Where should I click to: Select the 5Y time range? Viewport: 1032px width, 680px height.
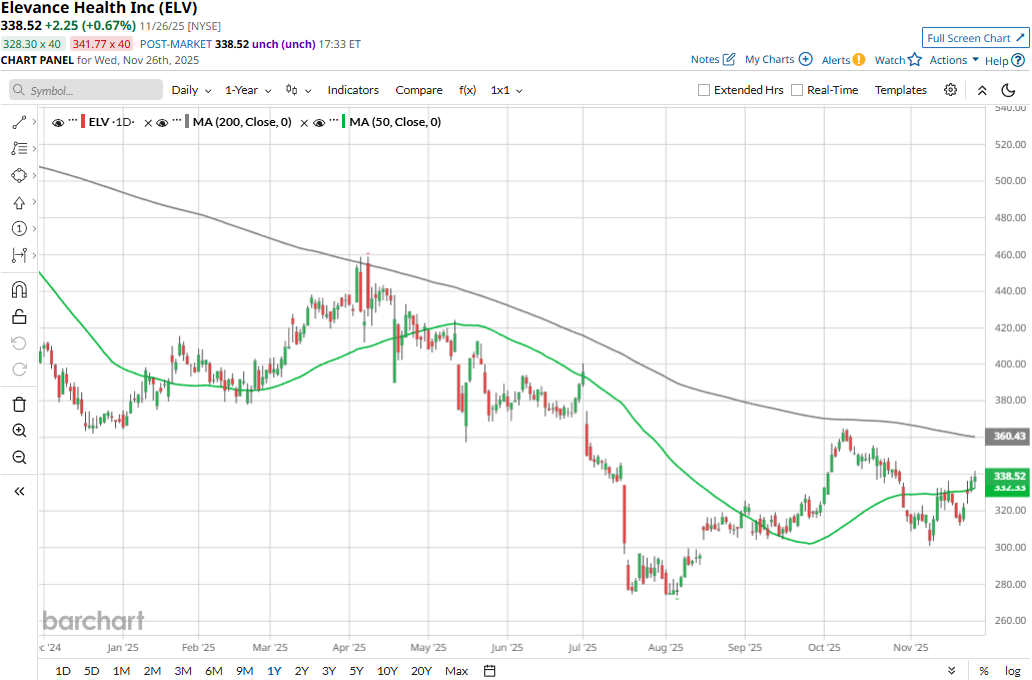point(356,671)
